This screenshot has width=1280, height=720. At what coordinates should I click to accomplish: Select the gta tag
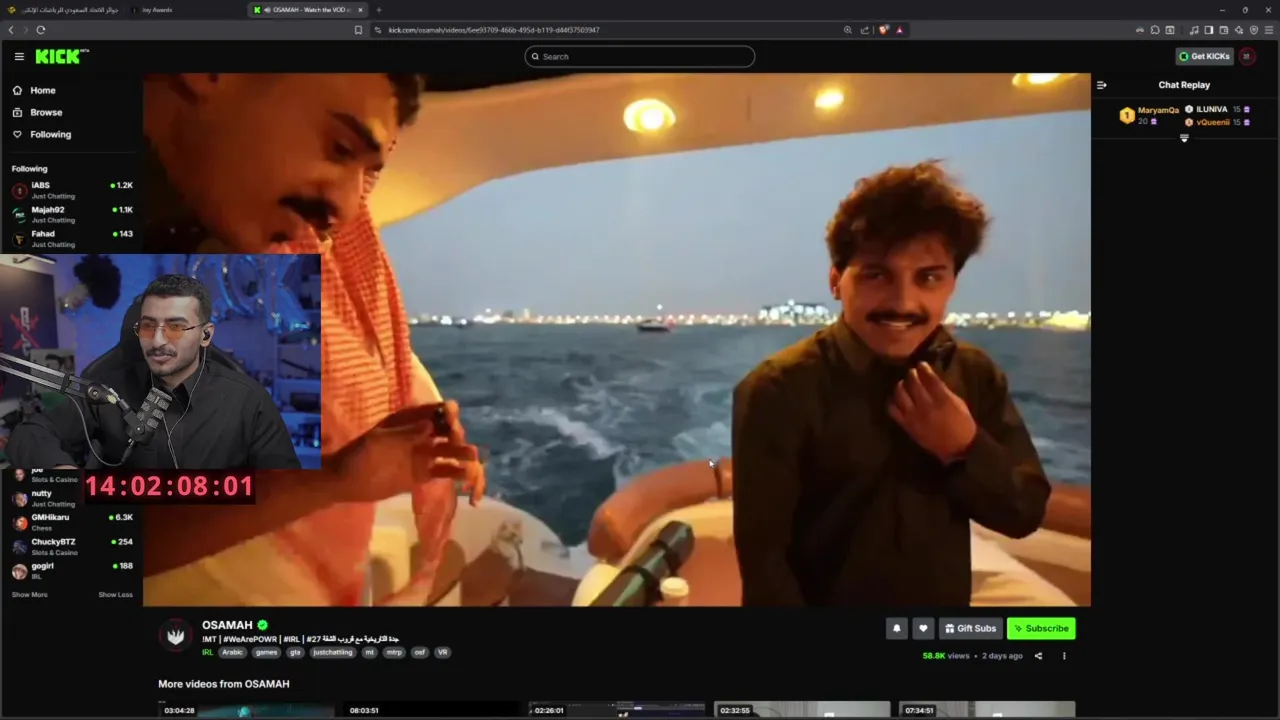coord(295,652)
